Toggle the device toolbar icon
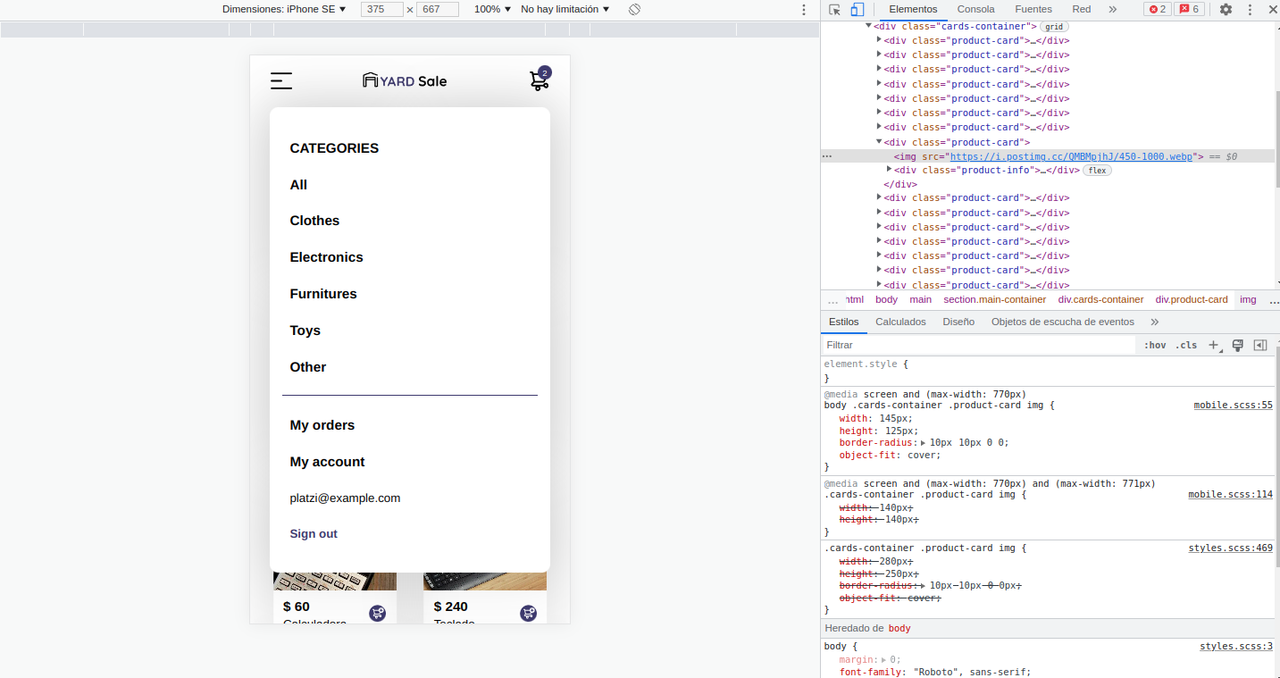Viewport: 1280px width, 678px height. pyautogui.click(x=857, y=9)
